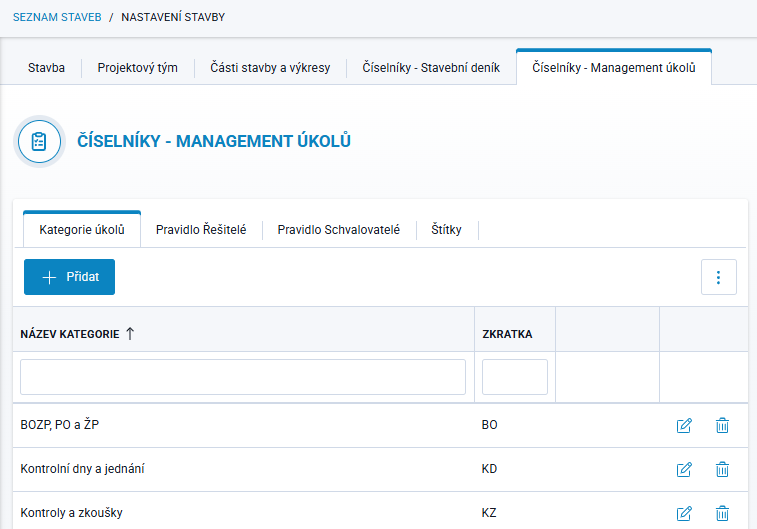Viewport: 757px width, 529px height.
Task: Focus the Zkratka filter field
Action: tap(515, 377)
